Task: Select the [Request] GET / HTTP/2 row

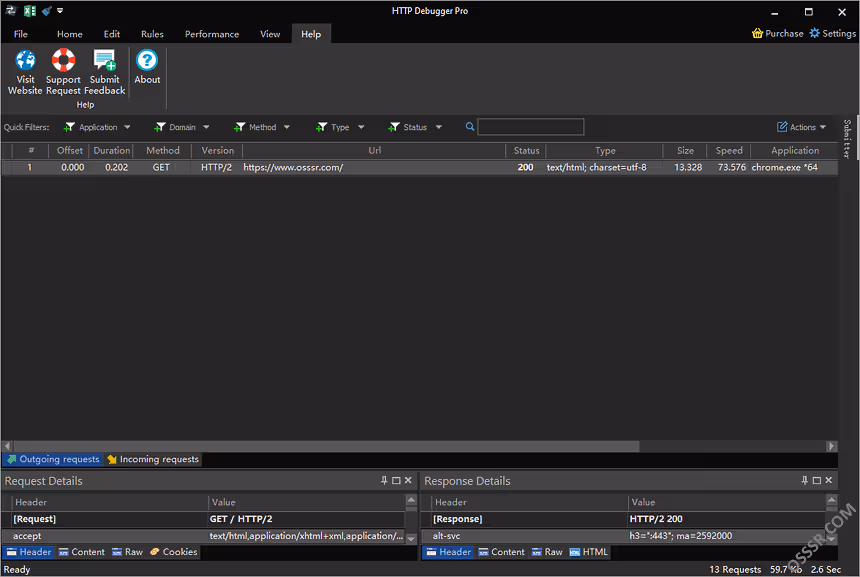Action: pos(203,519)
